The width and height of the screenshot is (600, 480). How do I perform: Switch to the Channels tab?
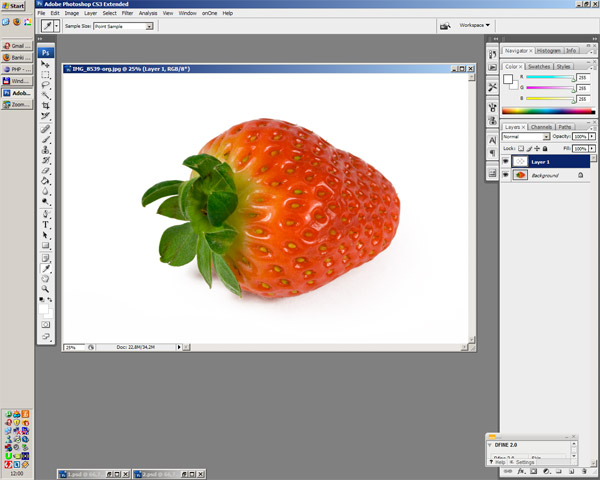pos(541,127)
